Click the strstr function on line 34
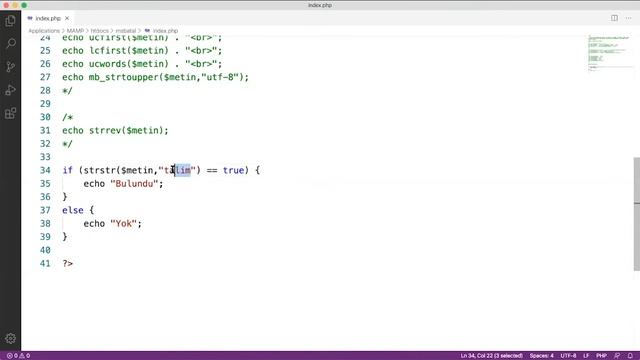This screenshot has height=360, width=640. tap(100, 170)
